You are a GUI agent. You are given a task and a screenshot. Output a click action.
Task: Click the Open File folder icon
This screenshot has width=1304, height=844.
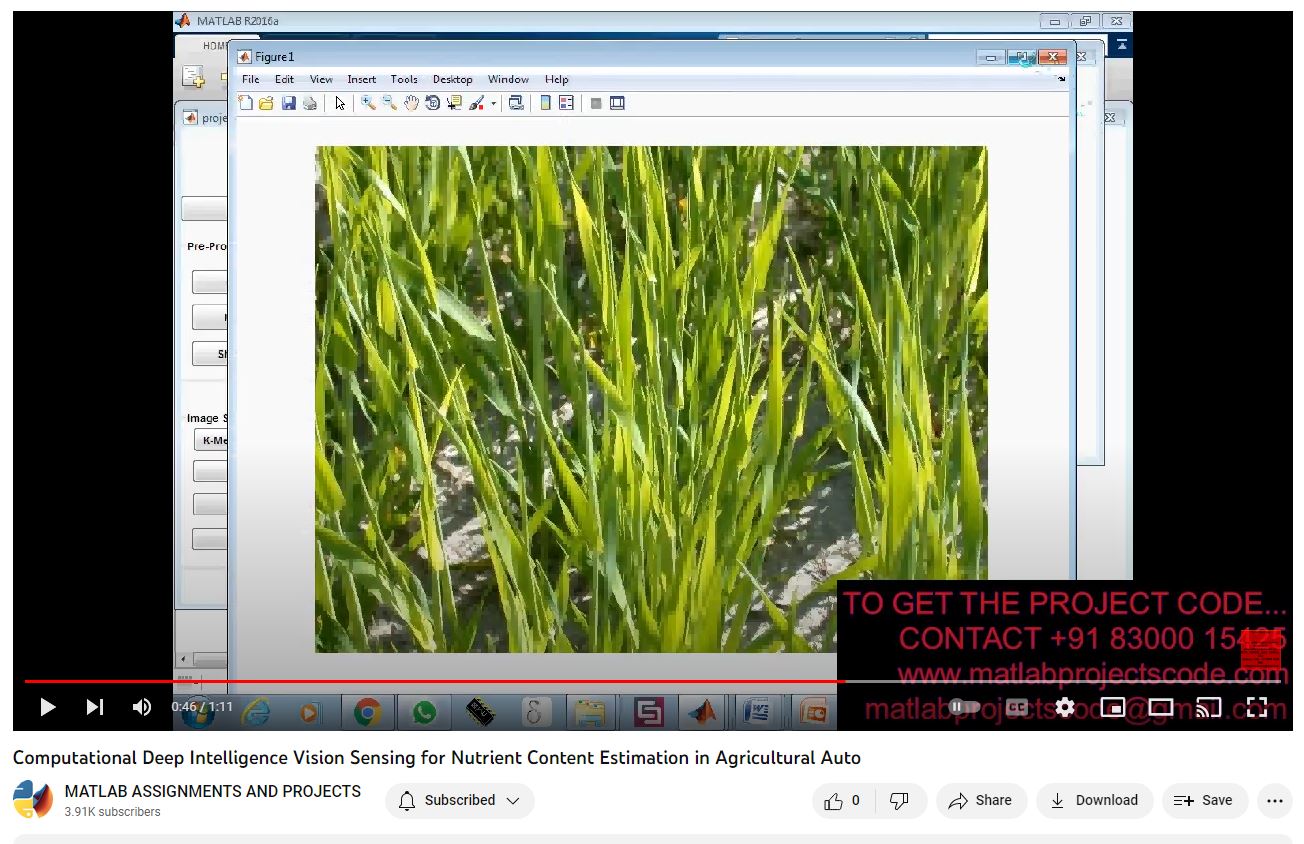coord(267,103)
